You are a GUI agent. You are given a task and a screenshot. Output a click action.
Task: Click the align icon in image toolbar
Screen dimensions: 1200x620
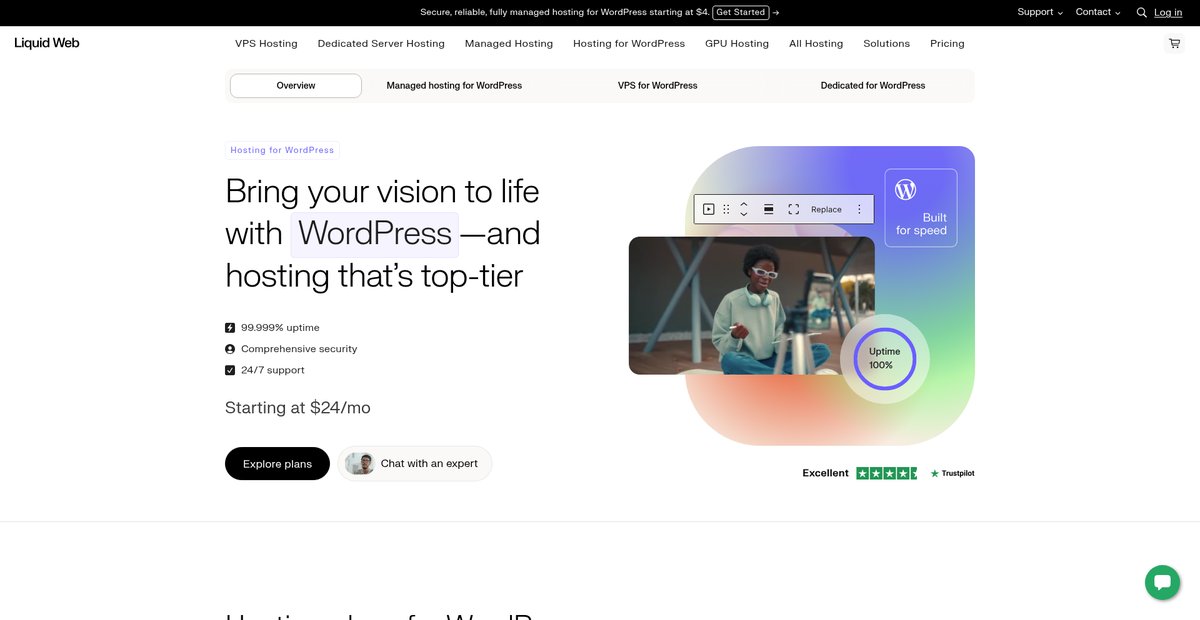(x=768, y=209)
